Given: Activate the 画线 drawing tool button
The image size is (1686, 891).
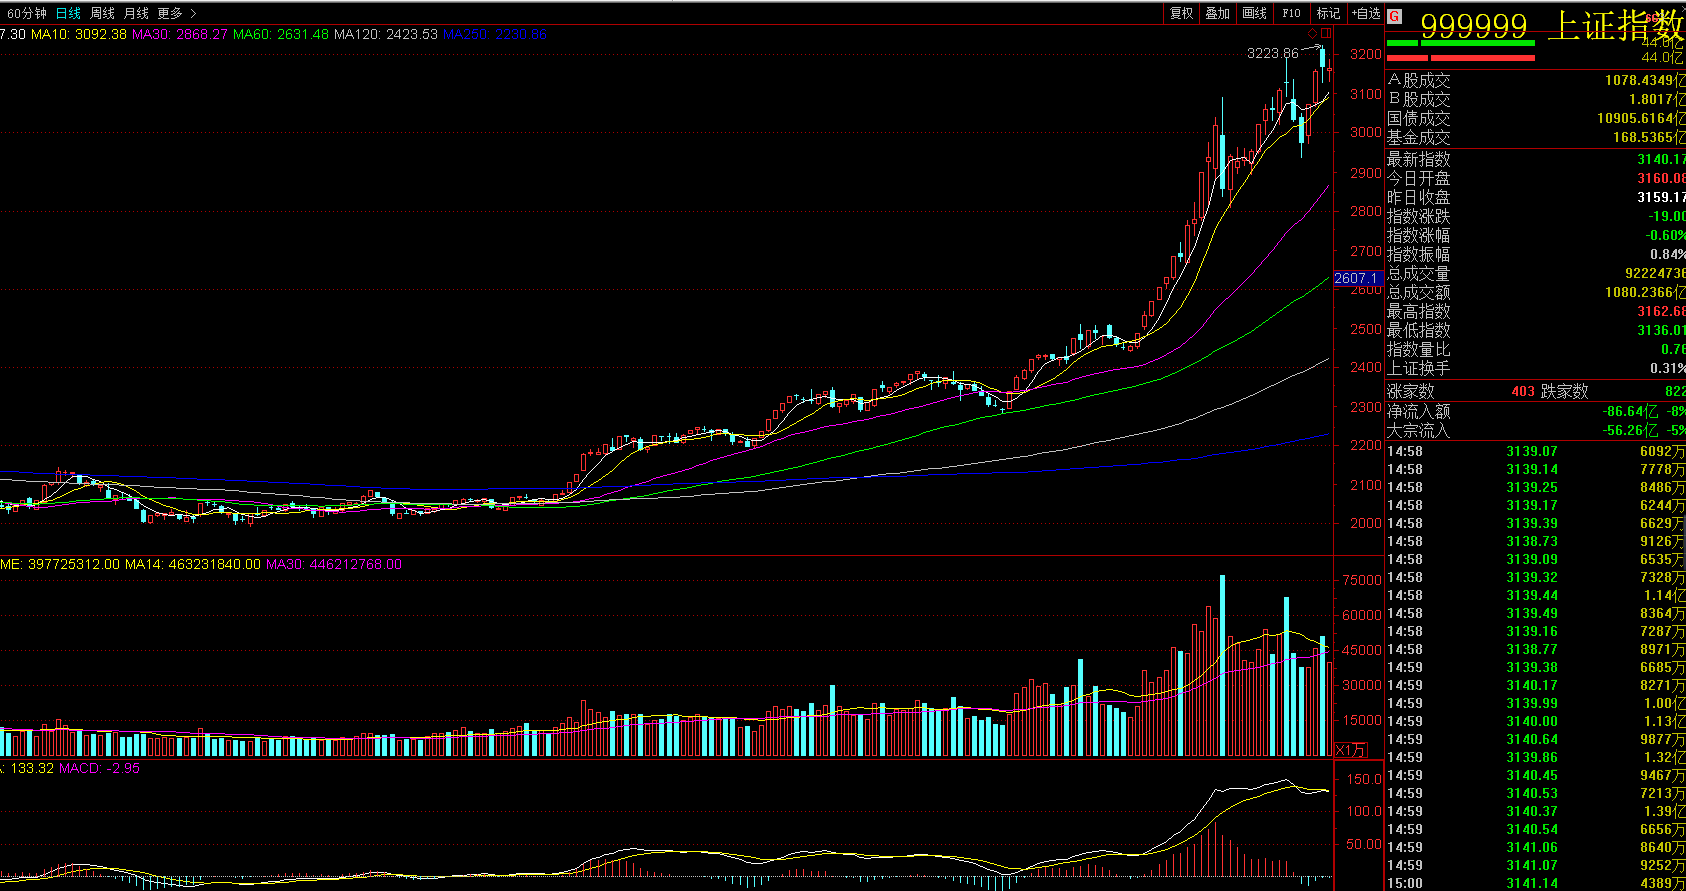Looking at the screenshot, I should coord(1254,13).
